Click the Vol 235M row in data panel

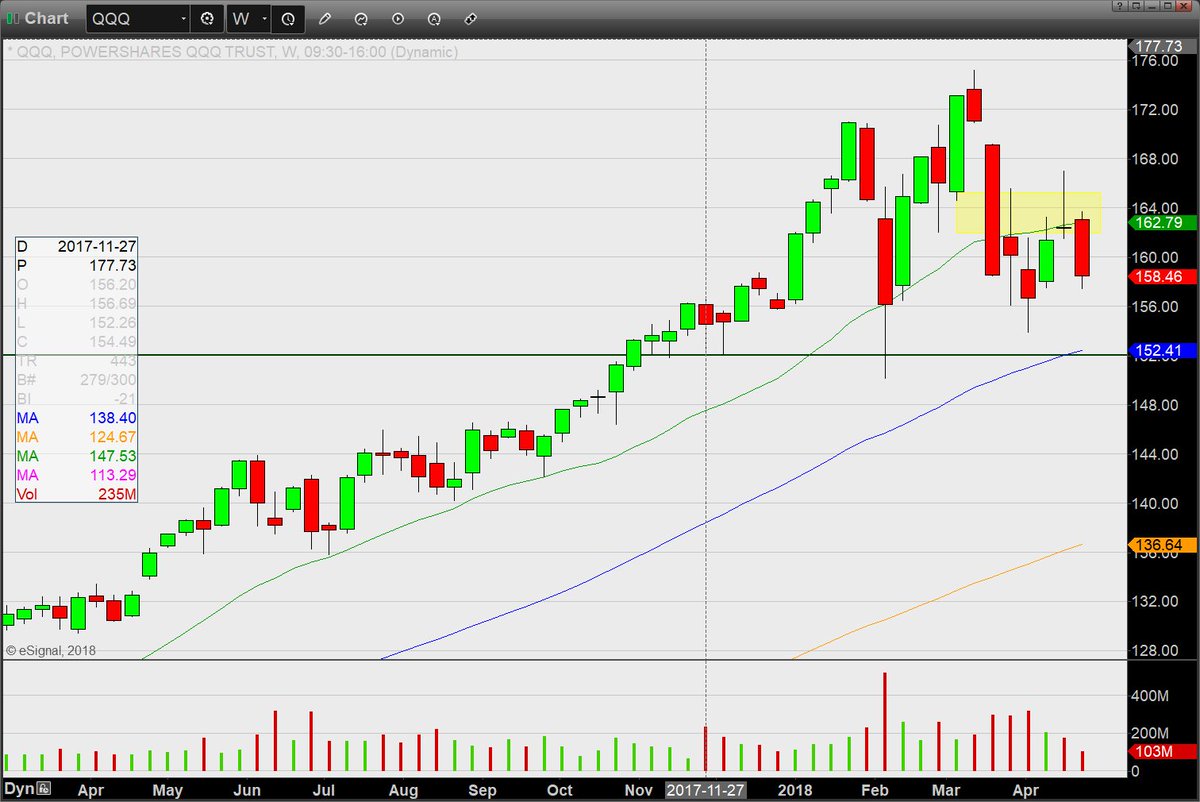coord(76,494)
